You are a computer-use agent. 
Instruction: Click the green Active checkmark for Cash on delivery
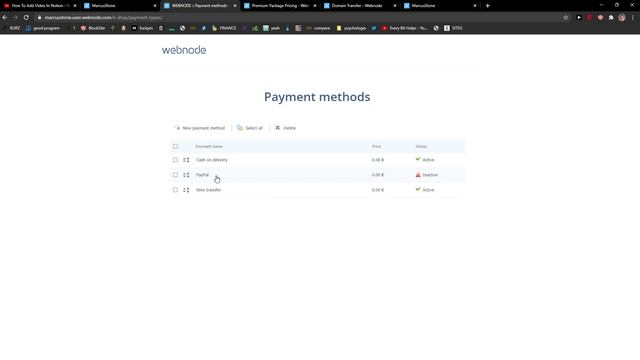click(418, 159)
